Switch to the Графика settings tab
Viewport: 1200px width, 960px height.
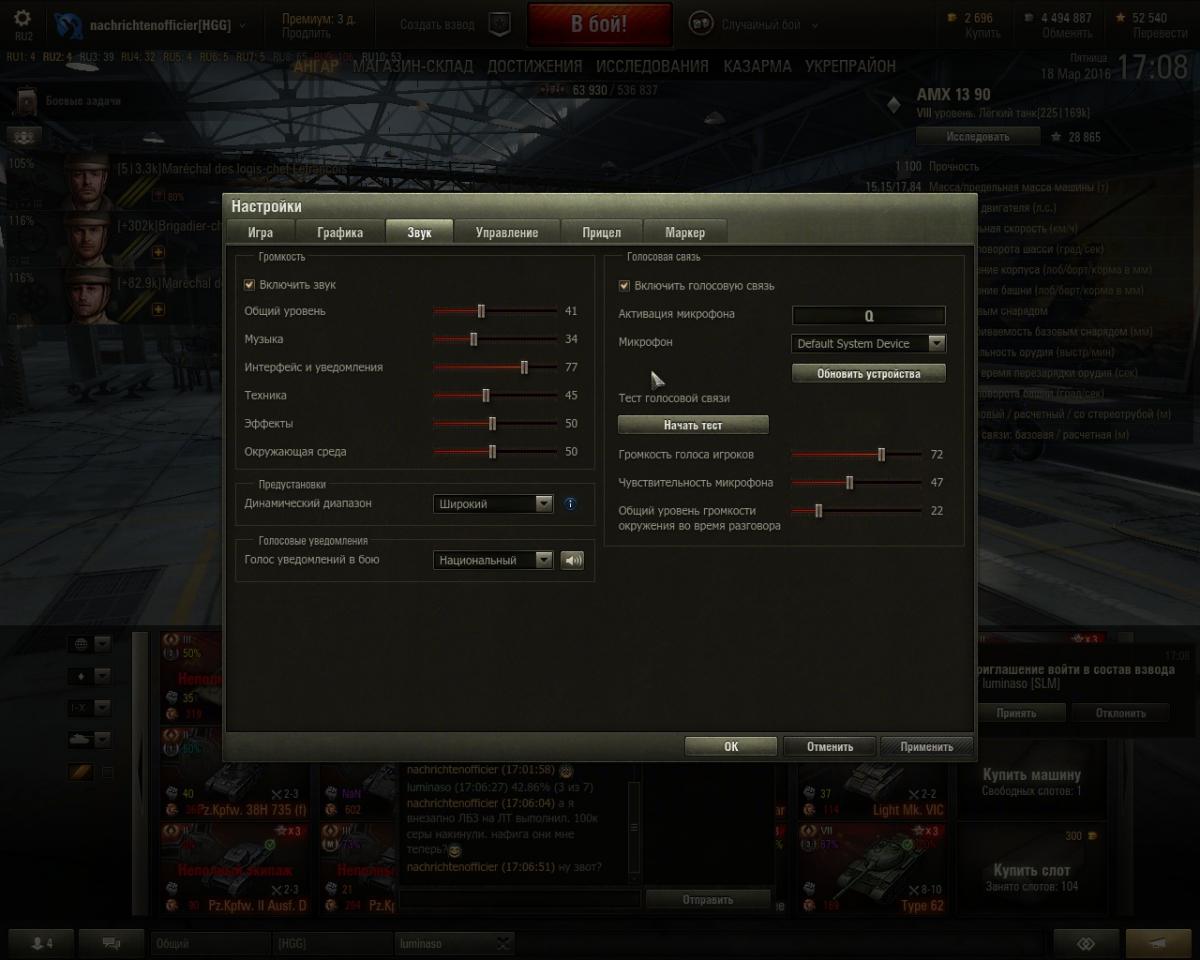tap(340, 232)
